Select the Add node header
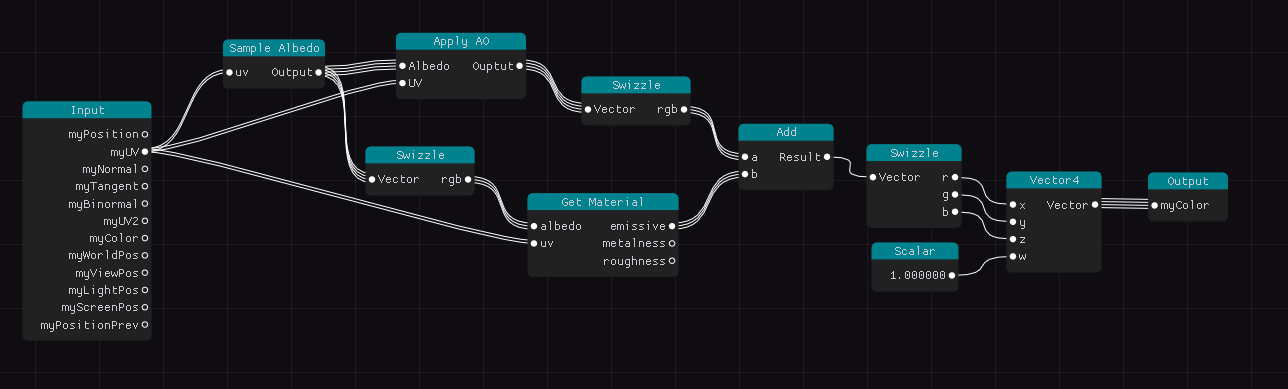Screen dimensions: 1288x389 786,132
